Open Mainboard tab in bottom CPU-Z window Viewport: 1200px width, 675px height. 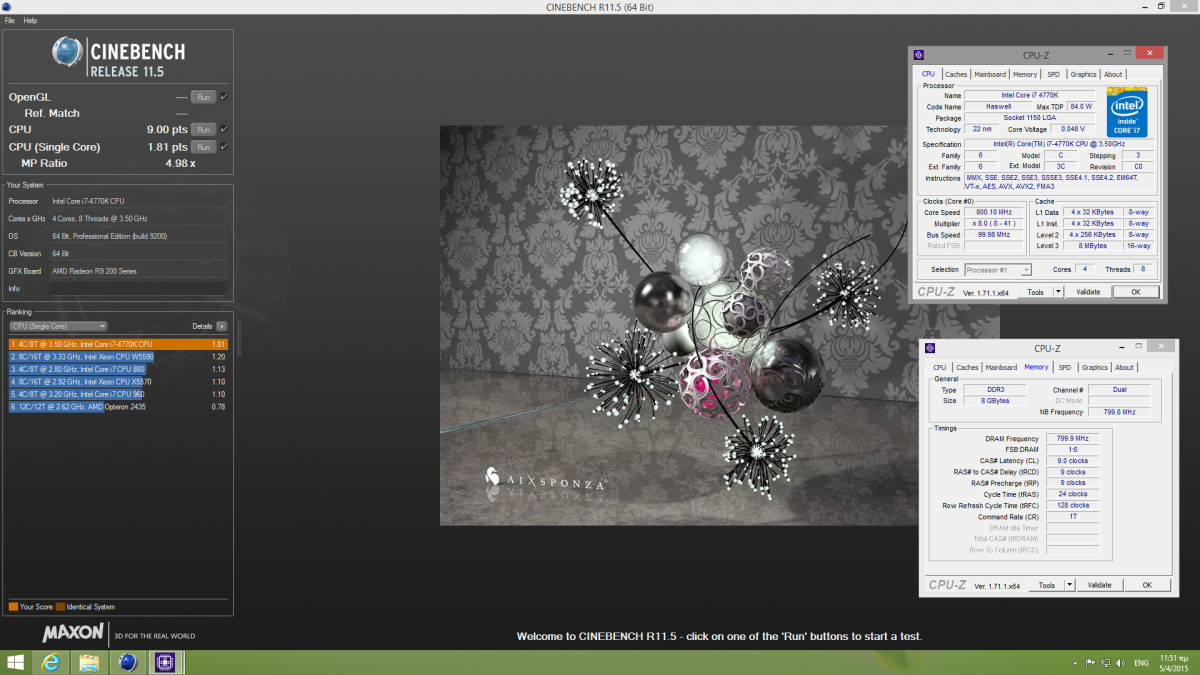click(x=1001, y=367)
